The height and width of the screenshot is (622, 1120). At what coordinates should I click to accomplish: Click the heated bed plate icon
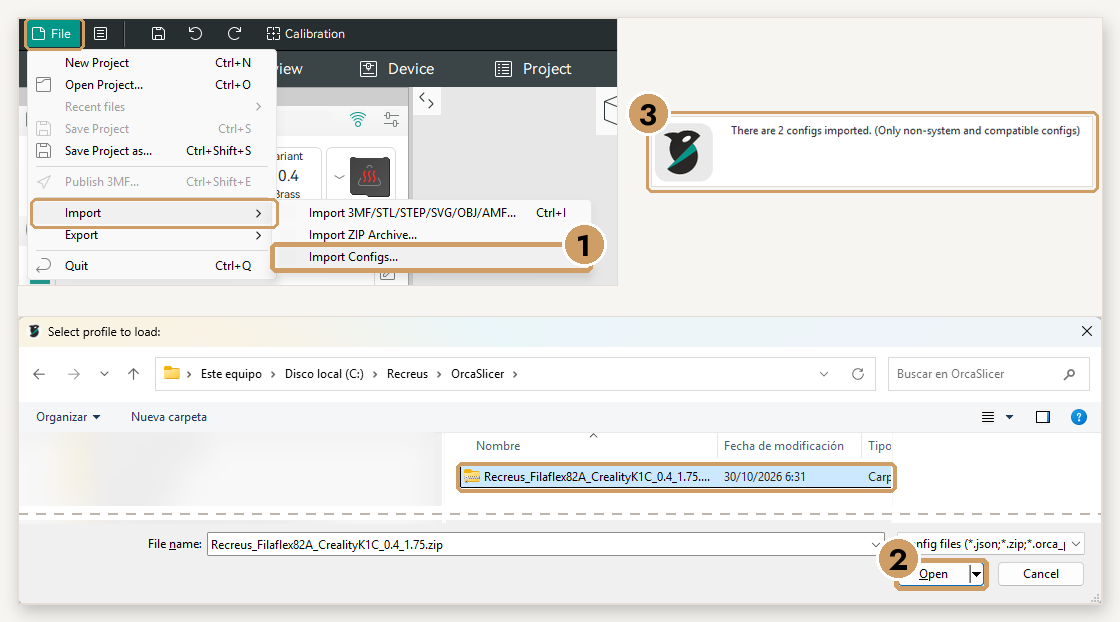tap(369, 176)
